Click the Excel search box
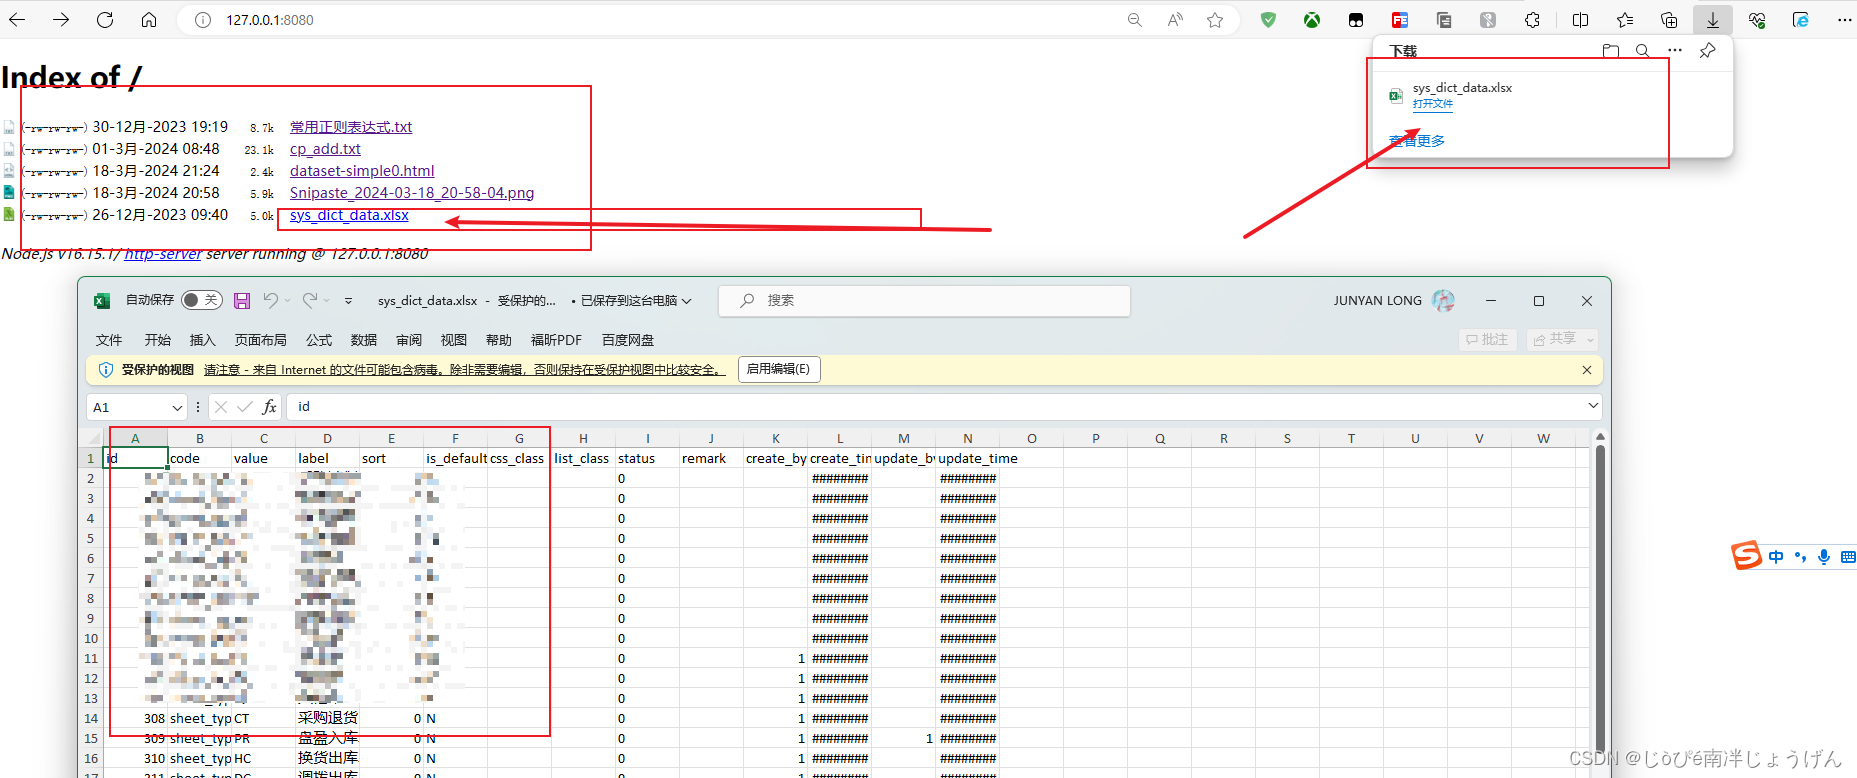The width and height of the screenshot is (1857, 778). pos(924,300)
